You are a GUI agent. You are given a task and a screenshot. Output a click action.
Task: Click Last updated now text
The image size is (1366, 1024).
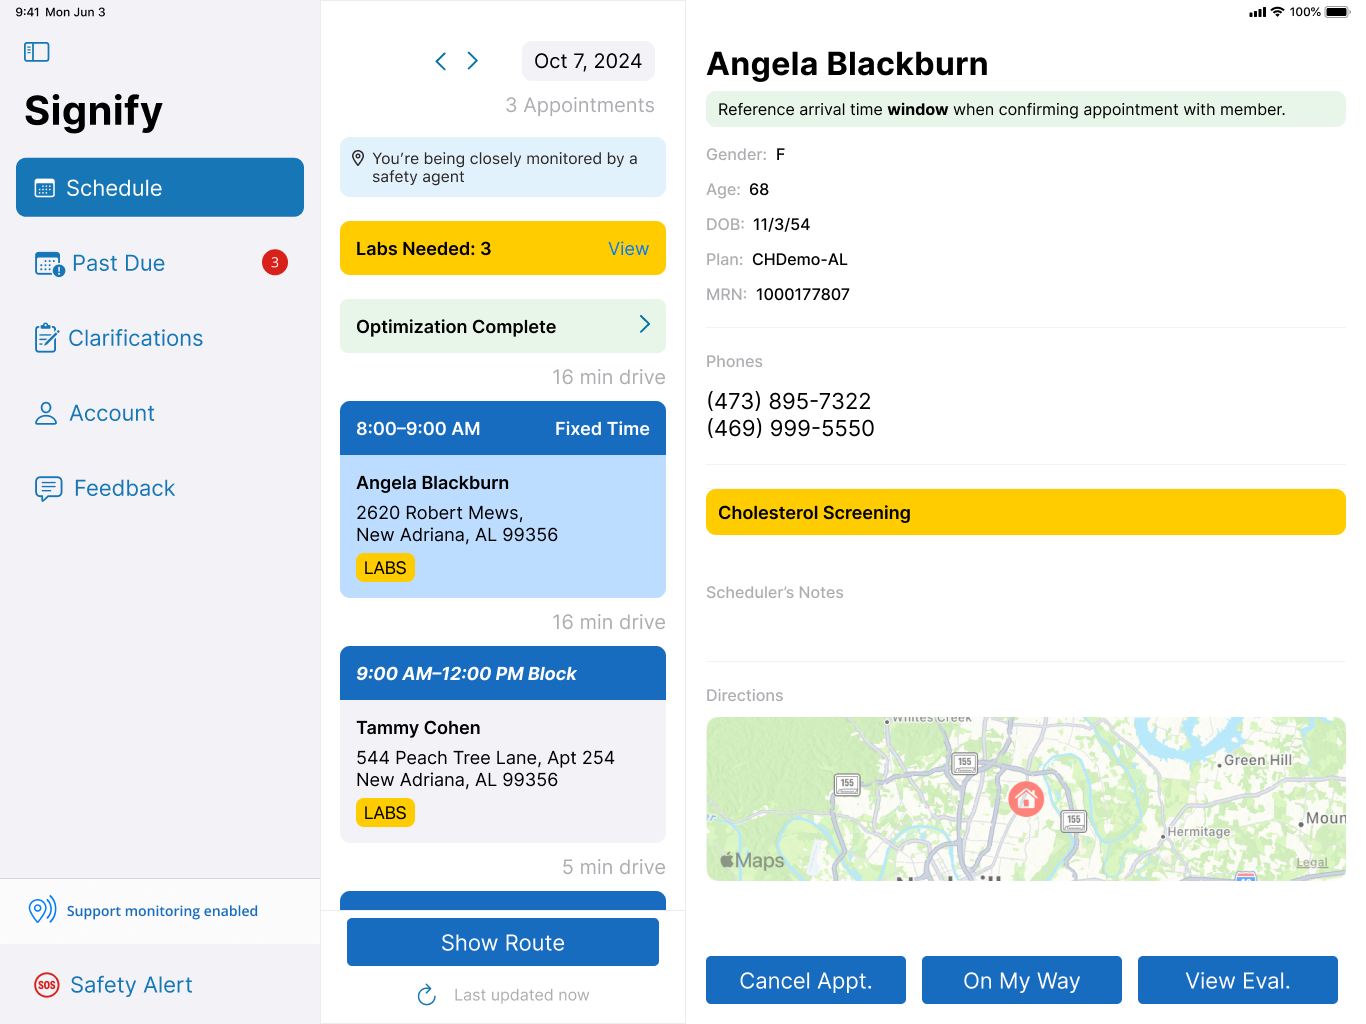tap(521, 995)
